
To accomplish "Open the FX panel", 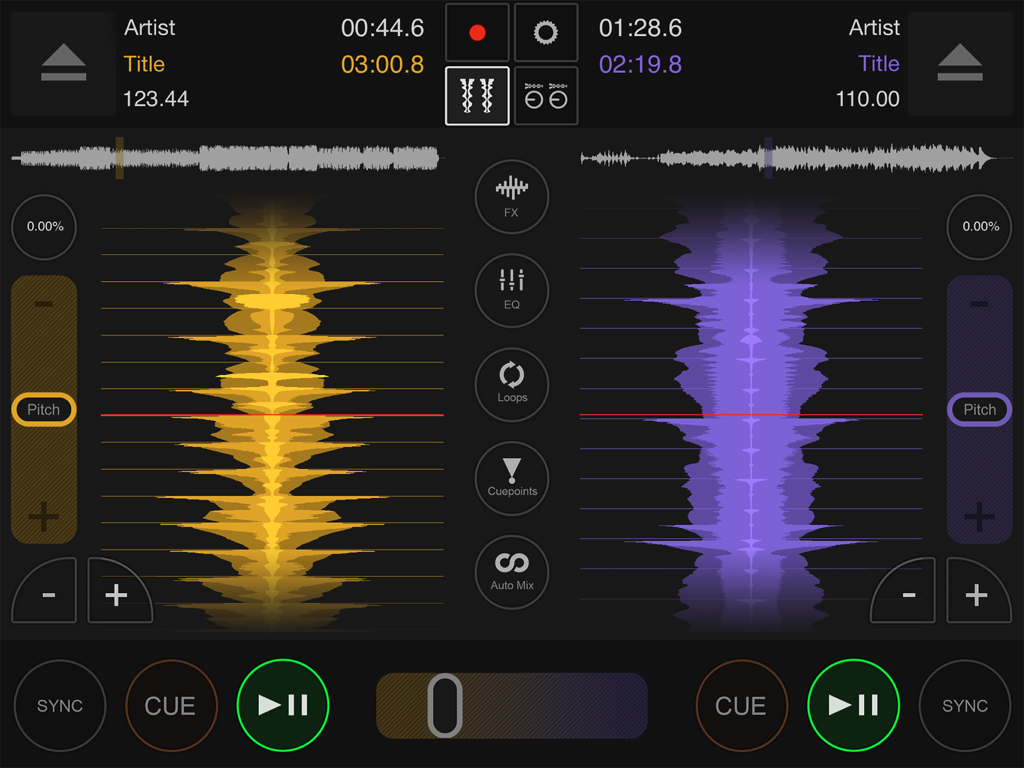I will [x=511, y=197].
